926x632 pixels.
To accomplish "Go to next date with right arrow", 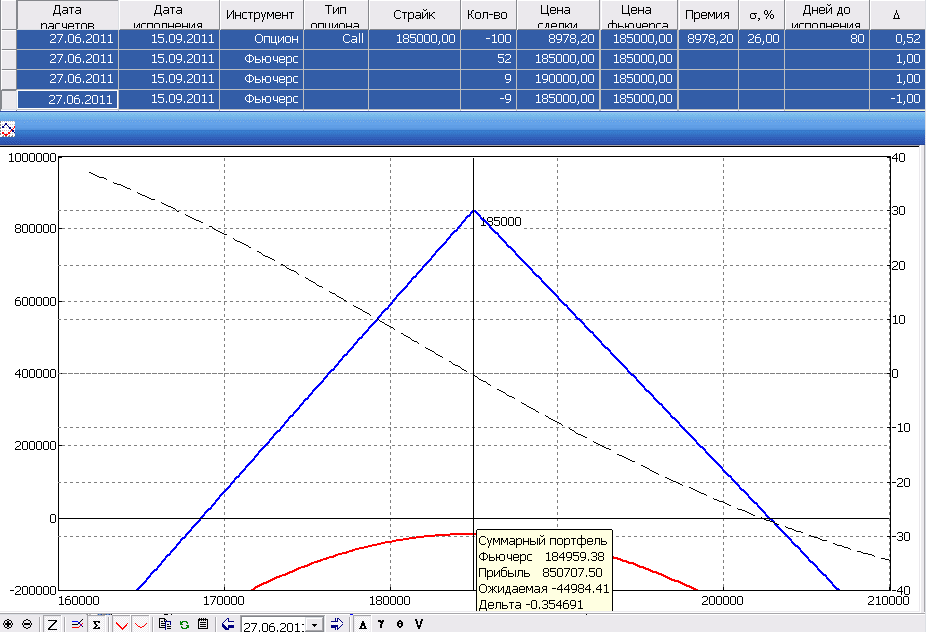I will pyautogui.click(x=336, y=624).
